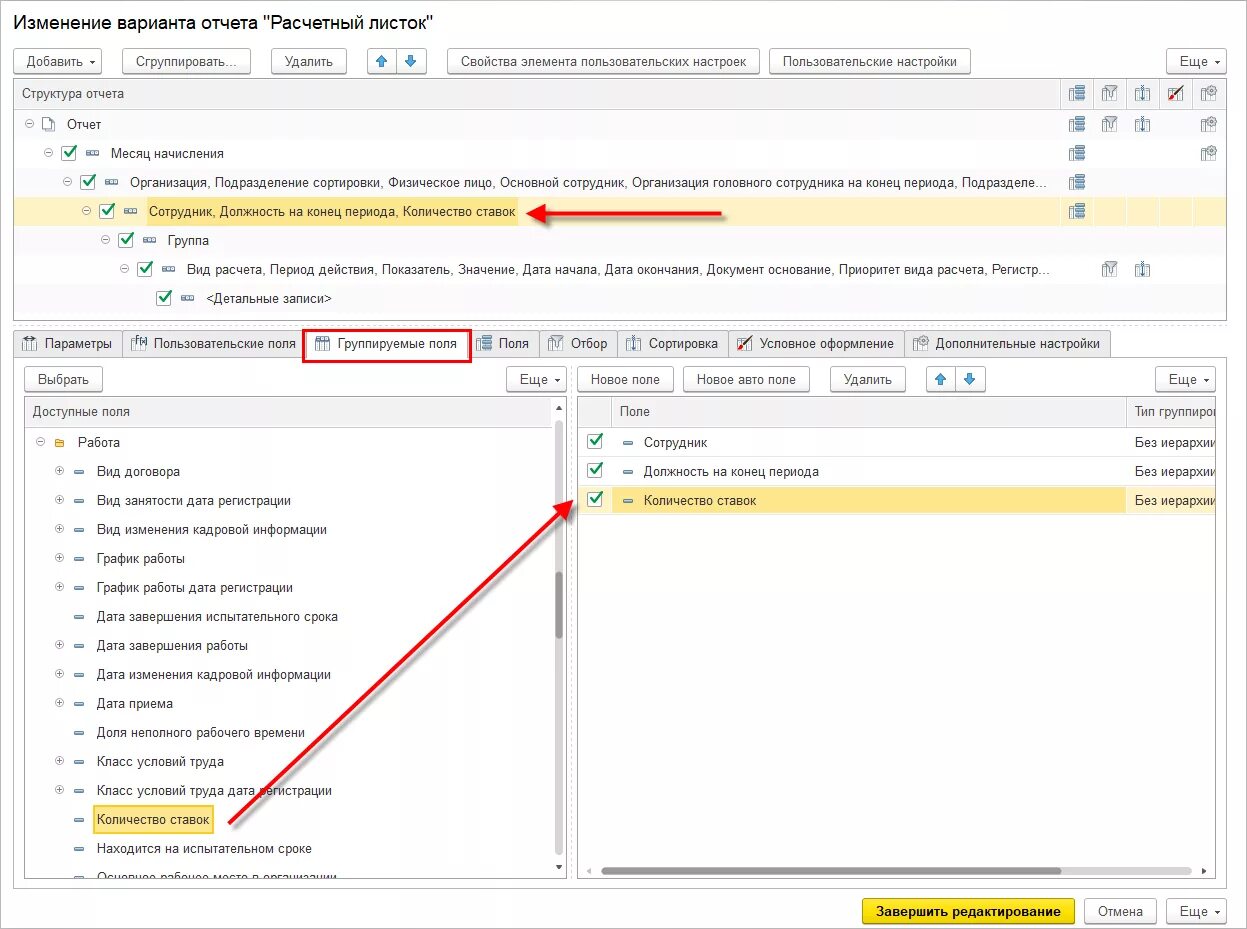Toggle the Сотрудник, Должность grouping checkbox in the structure
1247x929 pixels.
pyautogui.click(x=107, y=212)
